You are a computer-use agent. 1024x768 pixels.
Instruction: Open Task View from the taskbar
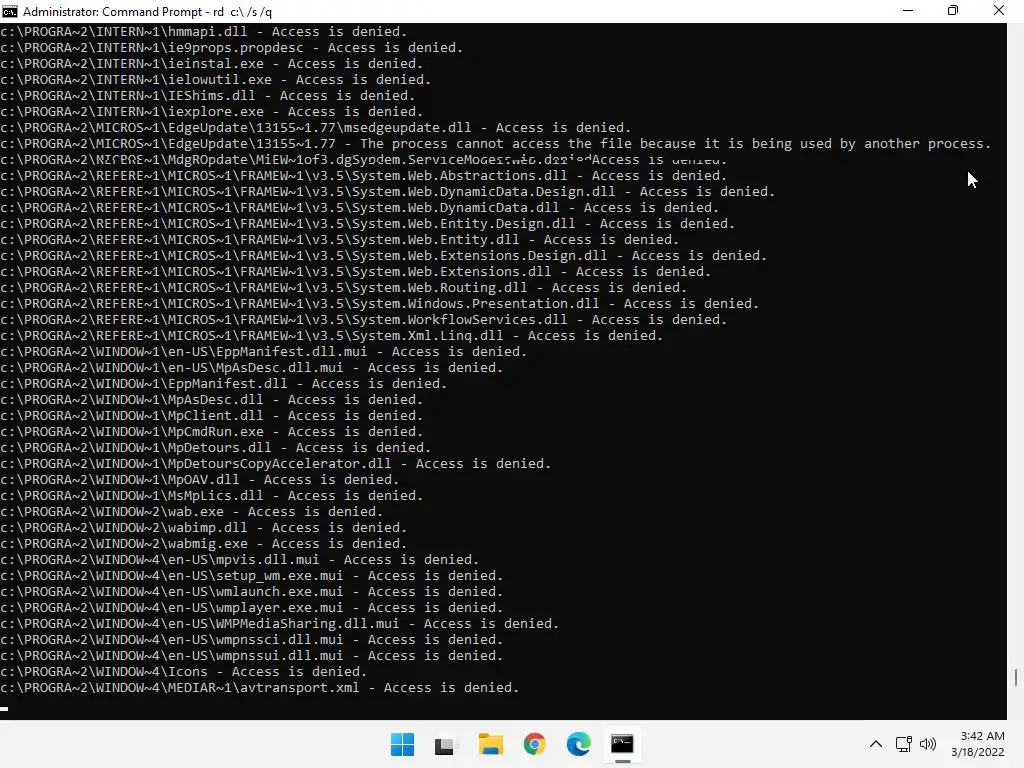pyautogui.click(x=445, y=744)
